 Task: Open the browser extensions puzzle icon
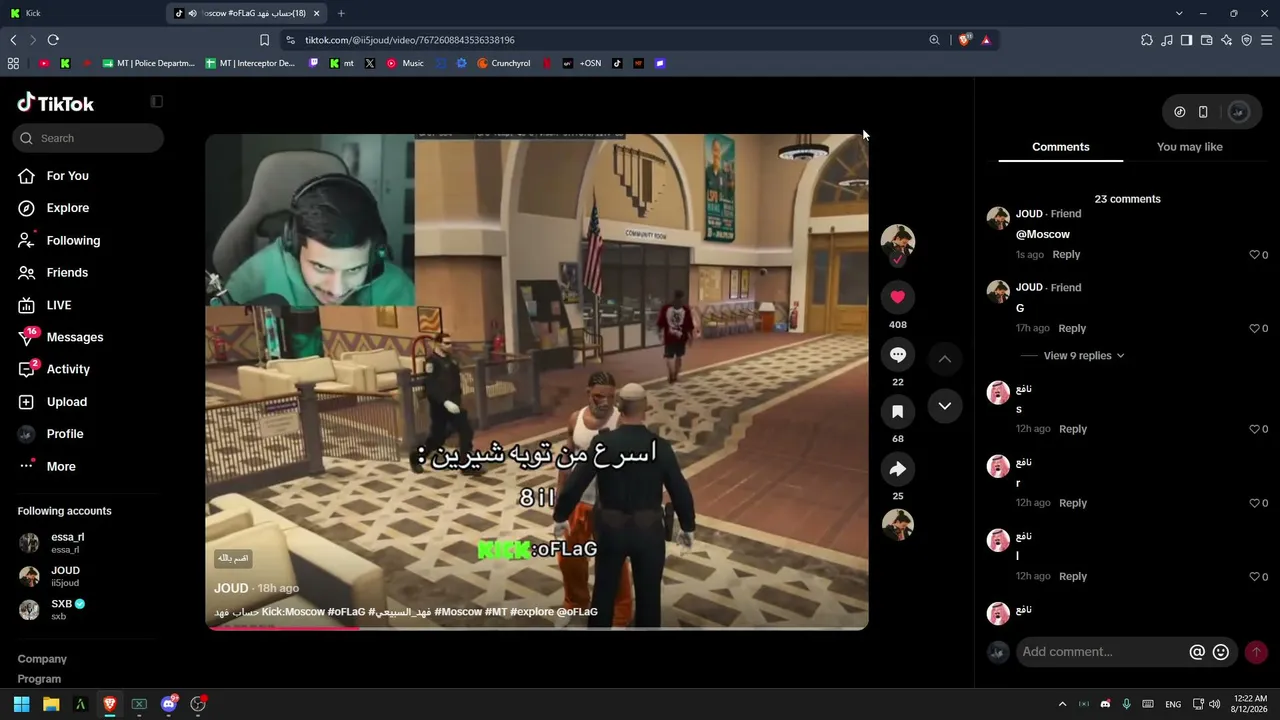point(1147,40)
